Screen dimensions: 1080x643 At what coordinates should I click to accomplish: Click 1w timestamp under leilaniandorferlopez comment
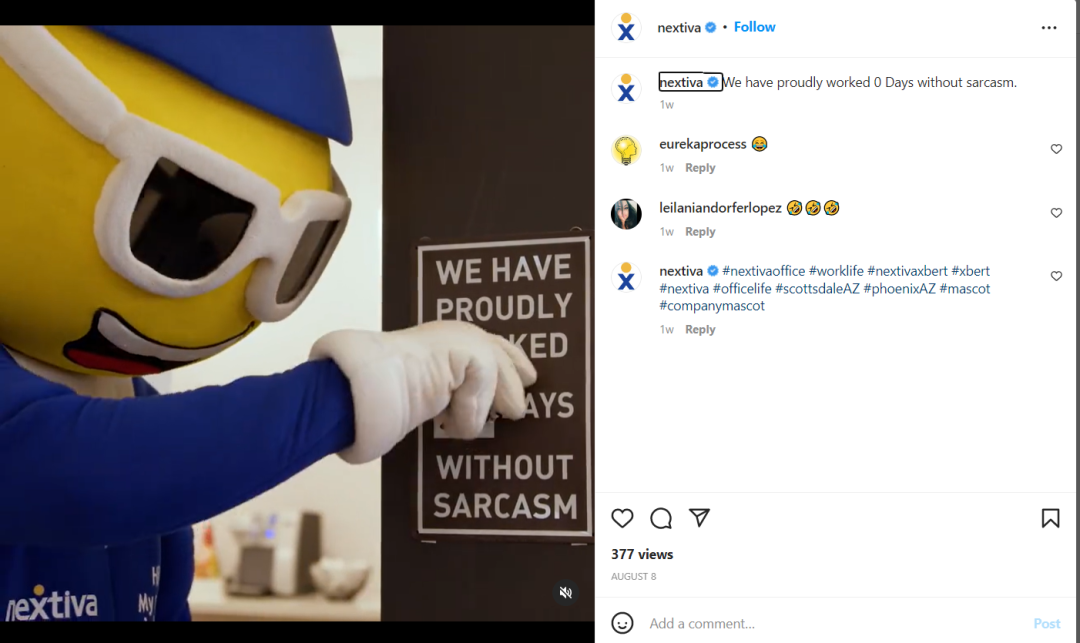pos(667,232)
